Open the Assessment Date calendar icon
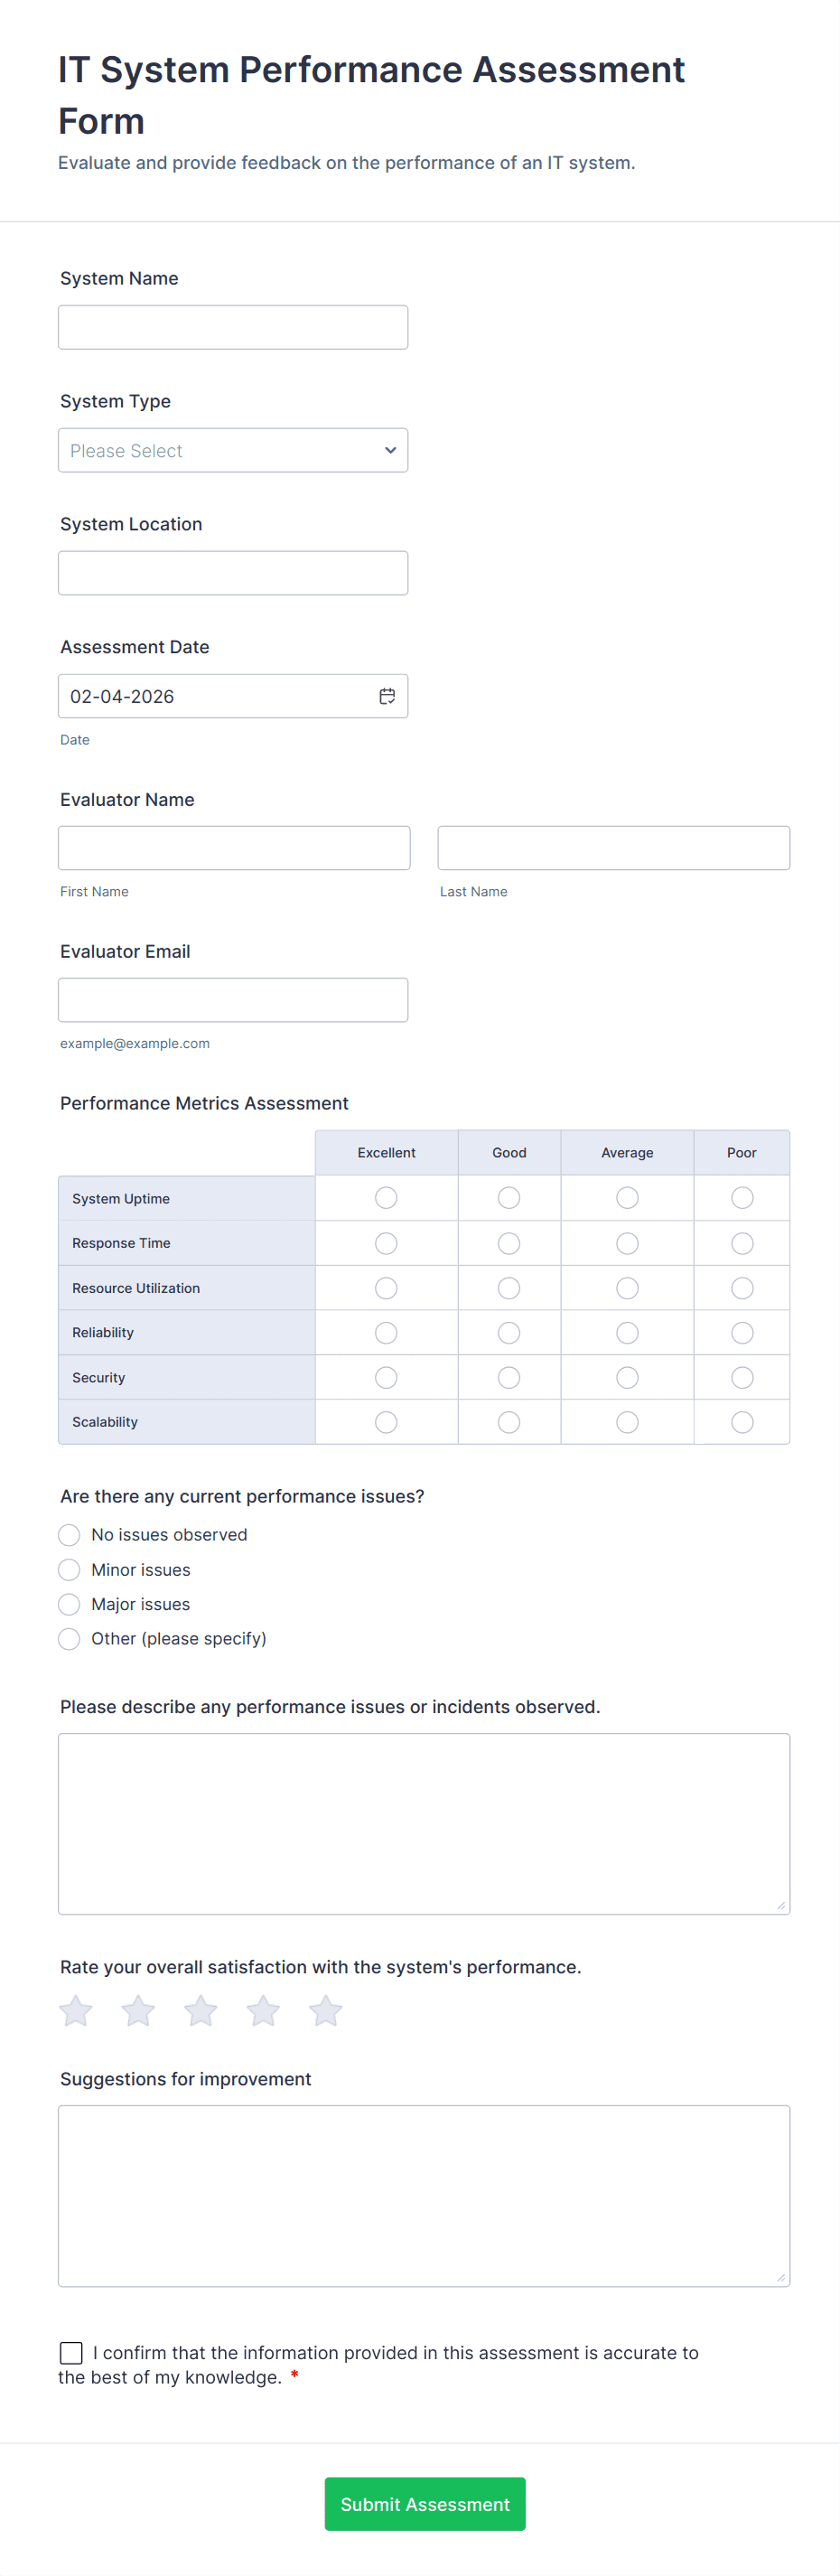The height and width of the screenshot is (2576, 840). coord(387,696)
